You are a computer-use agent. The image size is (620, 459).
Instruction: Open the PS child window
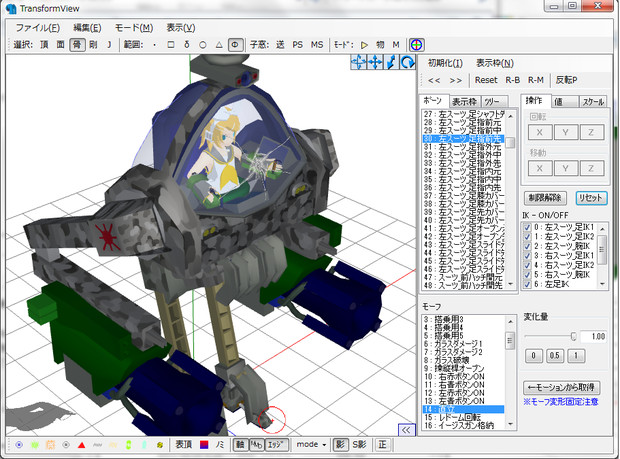(297, 45)
